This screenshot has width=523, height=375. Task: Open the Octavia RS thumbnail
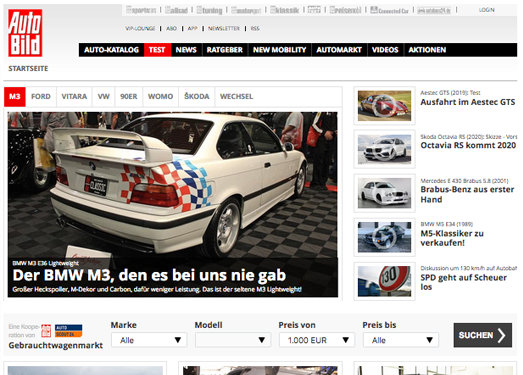pyautogui.click(x=384, y=149)
